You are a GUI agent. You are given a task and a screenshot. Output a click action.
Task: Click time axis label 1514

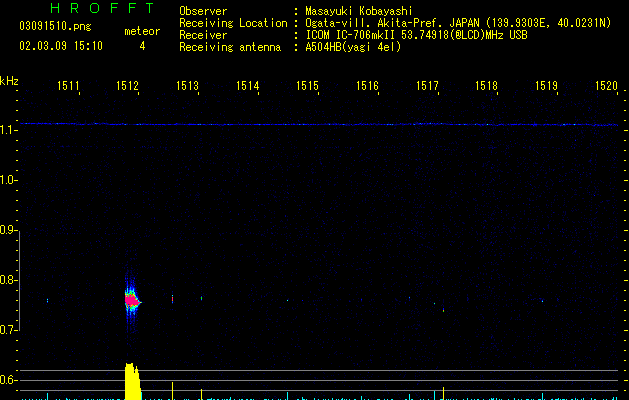coord(248,85)
